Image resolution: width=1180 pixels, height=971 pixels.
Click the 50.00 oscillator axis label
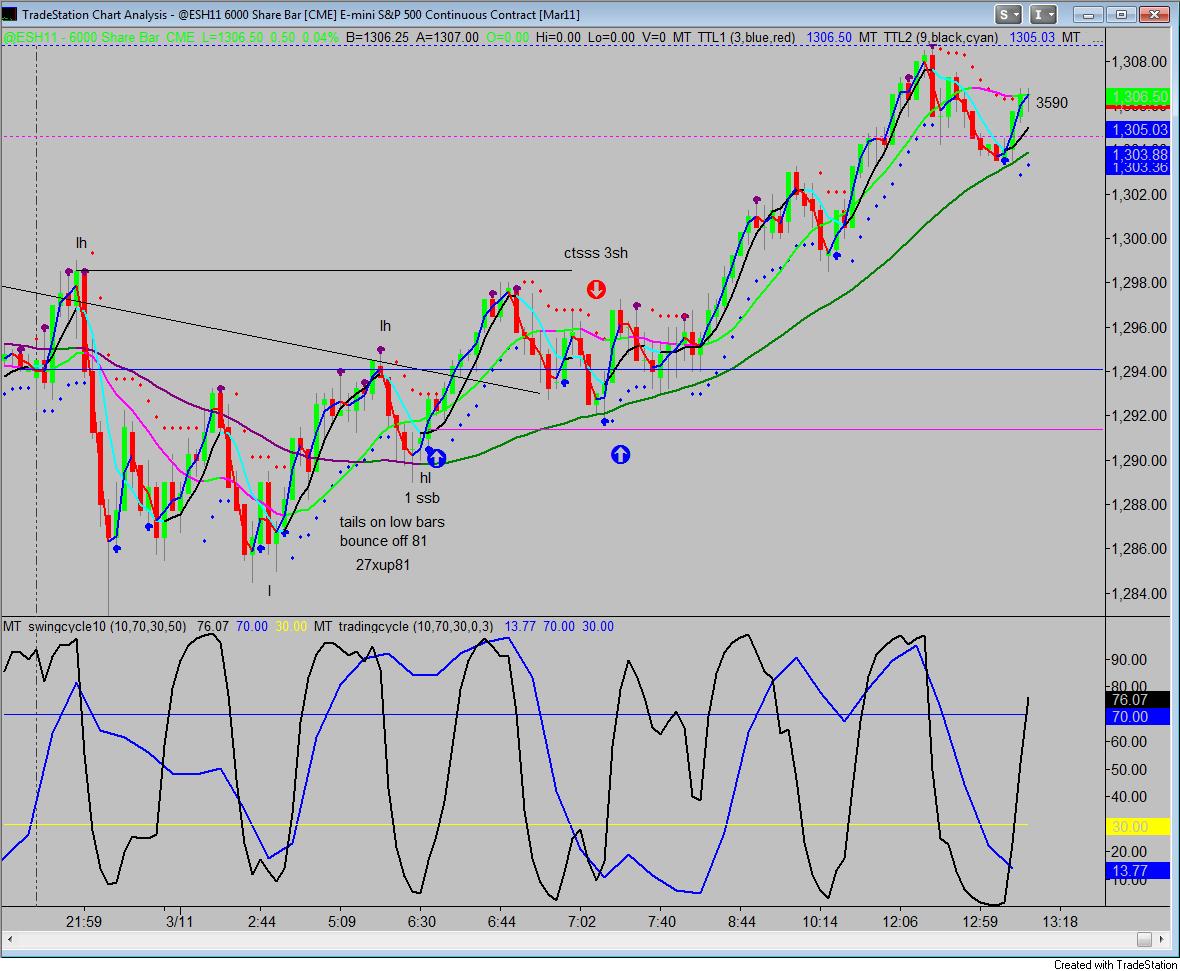[1129, 769]
